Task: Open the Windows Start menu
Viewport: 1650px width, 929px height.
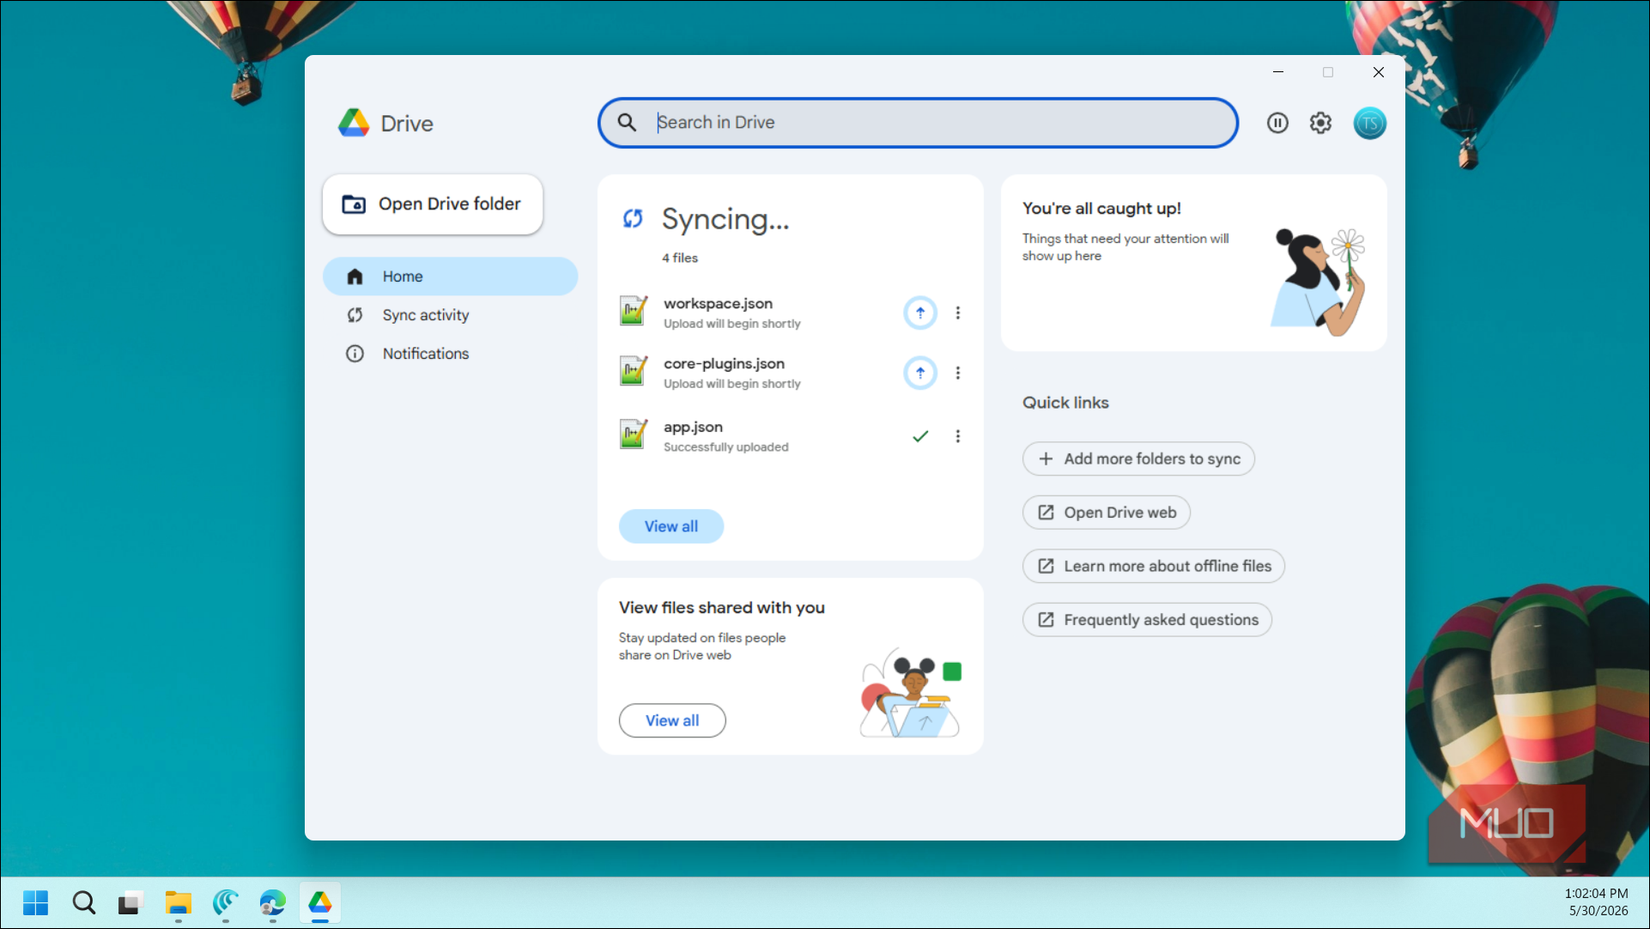Action: point(36,903)
